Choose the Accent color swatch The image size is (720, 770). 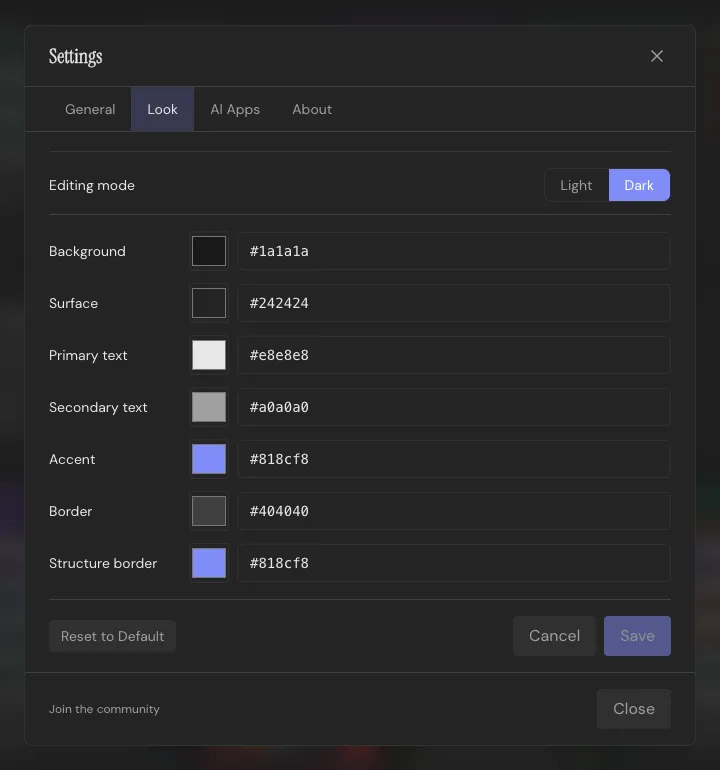(209, 459)
